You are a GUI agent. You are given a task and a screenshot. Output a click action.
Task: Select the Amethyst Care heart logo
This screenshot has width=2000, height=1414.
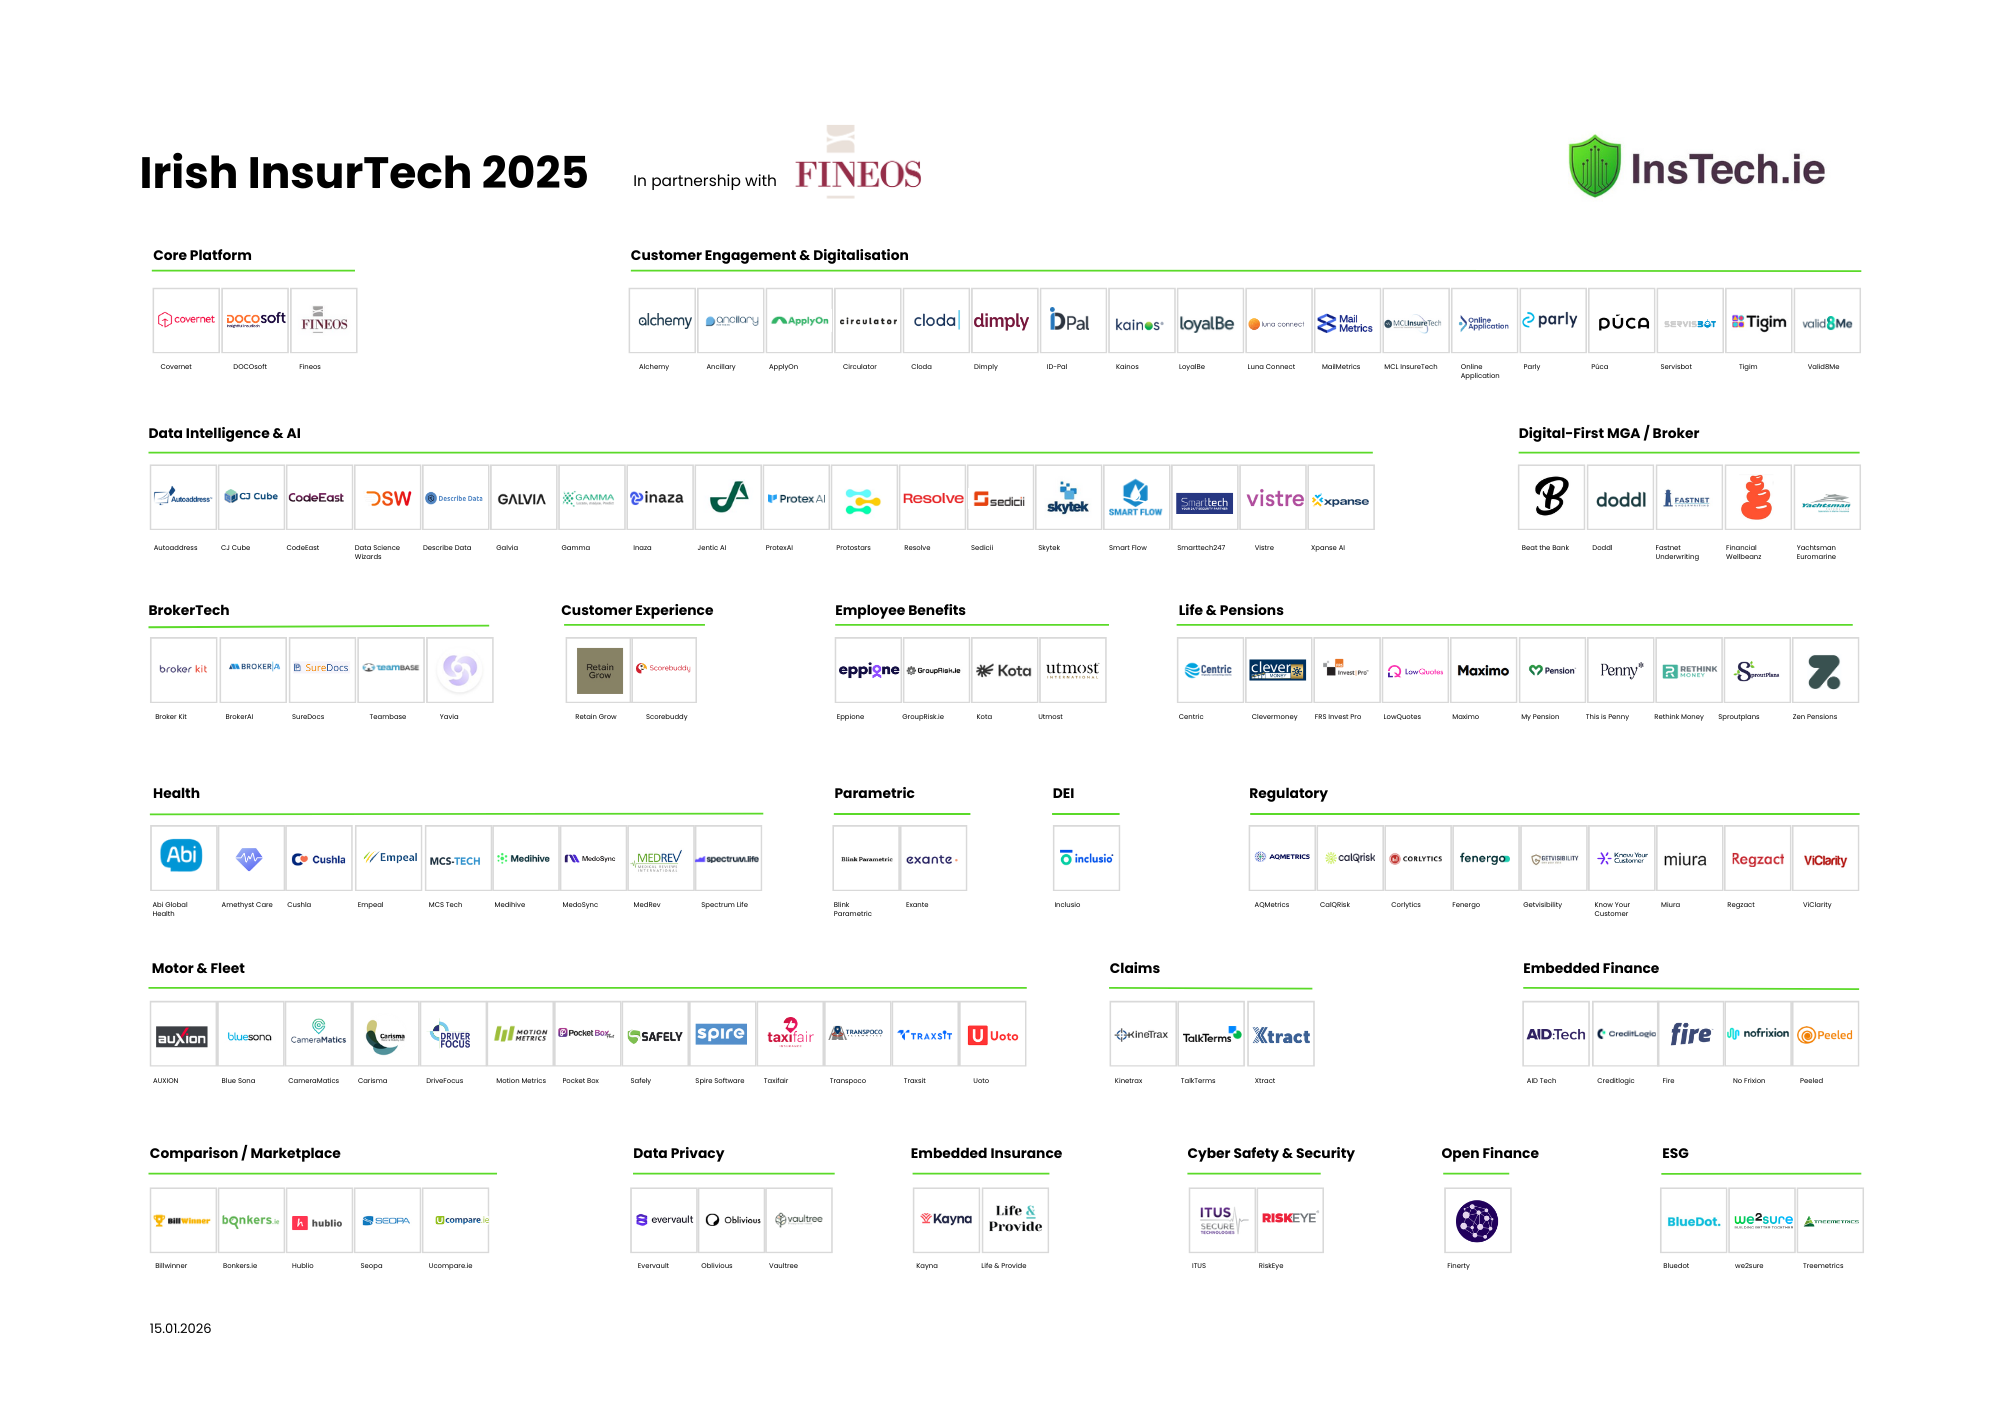249,857
